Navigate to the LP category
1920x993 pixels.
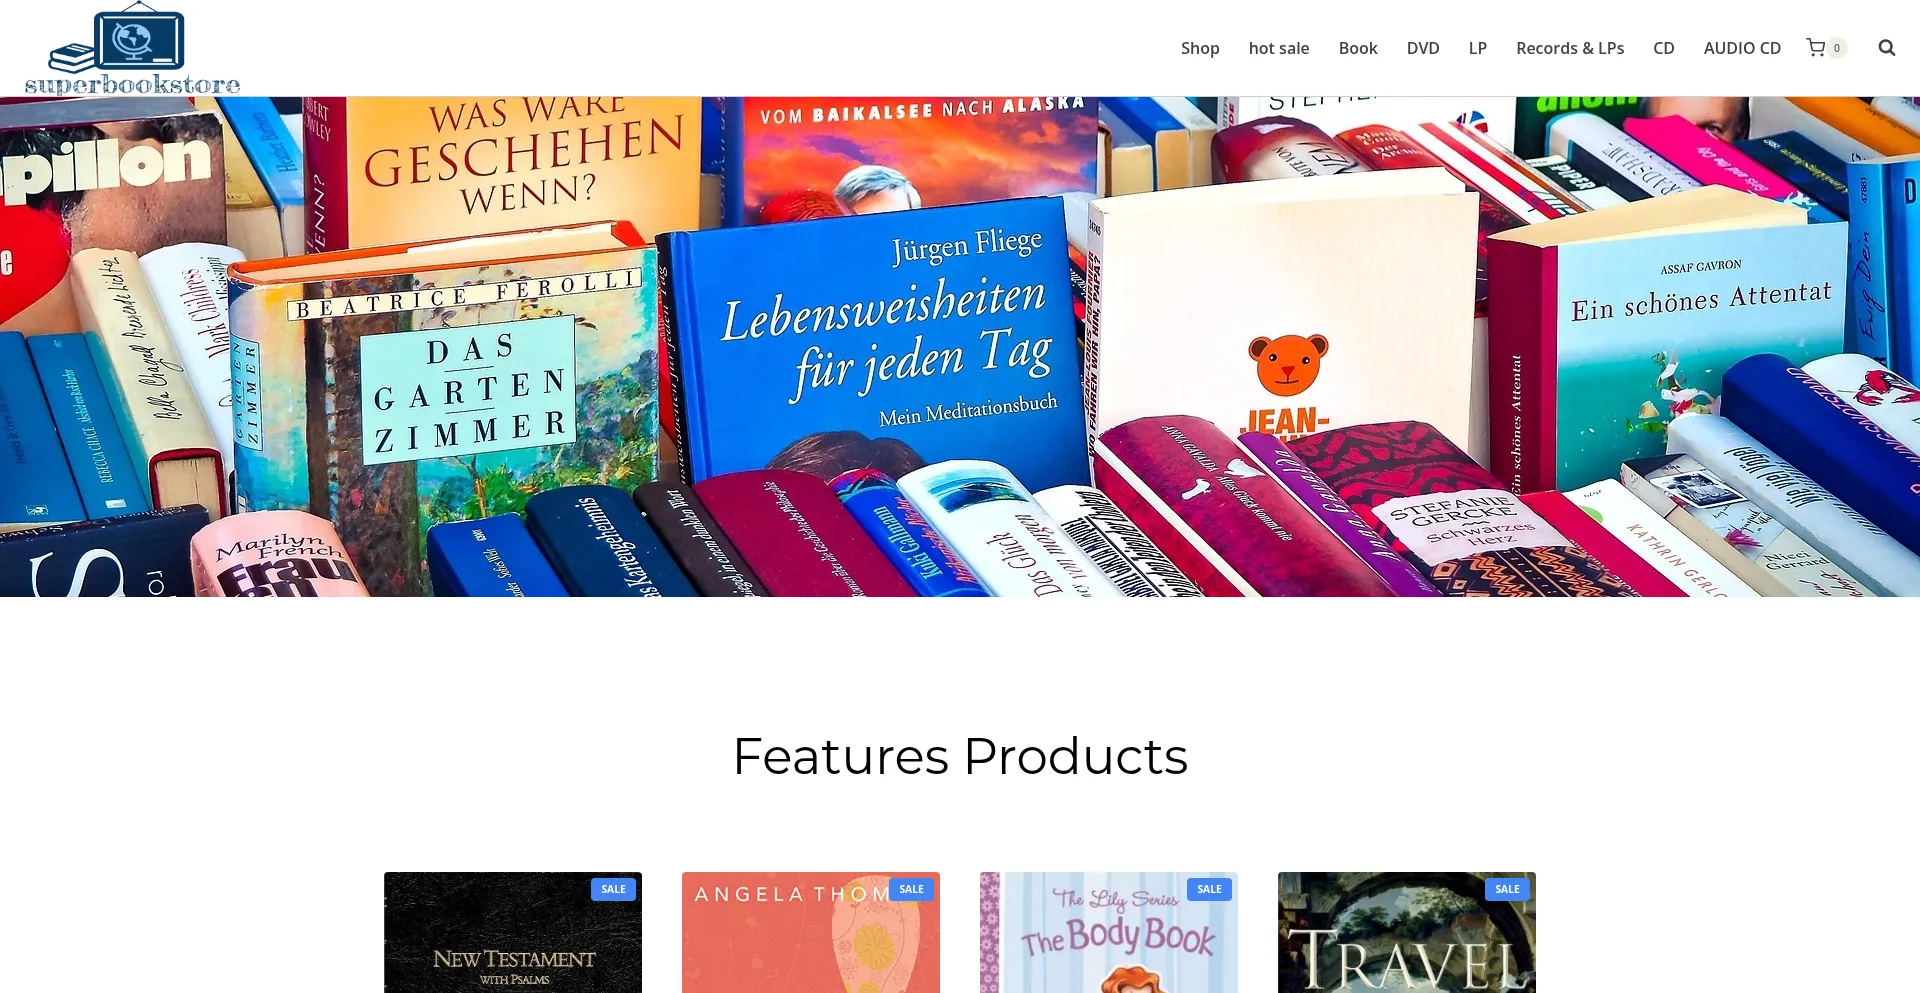pyautogui.click(x=1478, y=48)
